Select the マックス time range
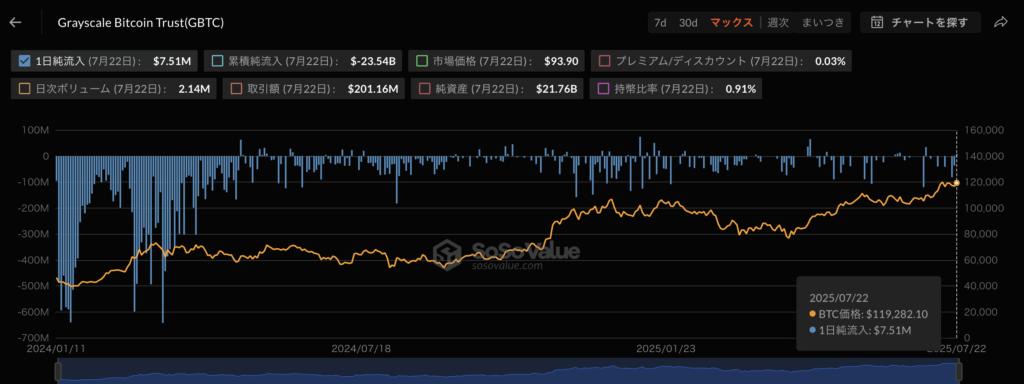Screen dimensions: 1024x384 point(731,22)
